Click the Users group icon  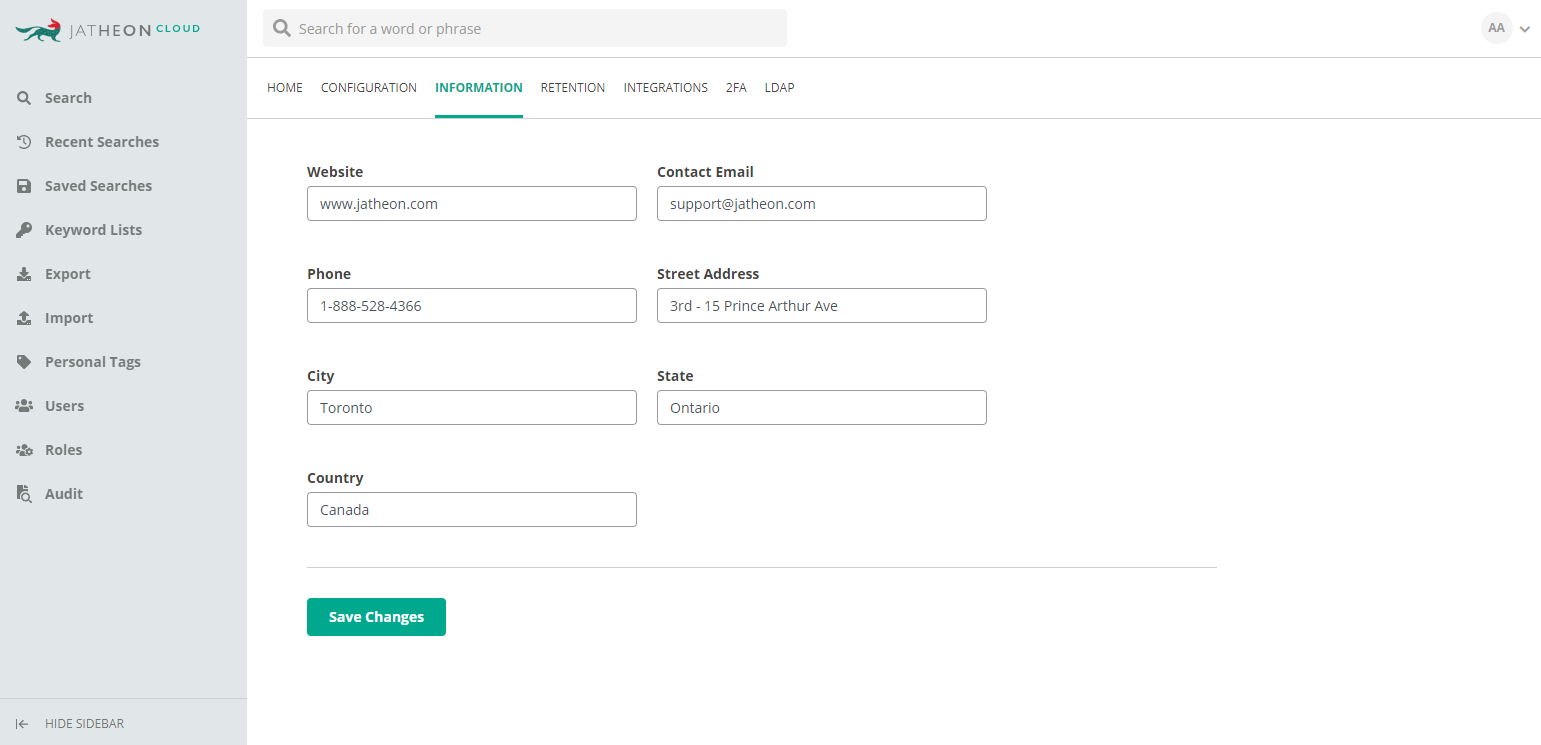click(x=24, y=406)
